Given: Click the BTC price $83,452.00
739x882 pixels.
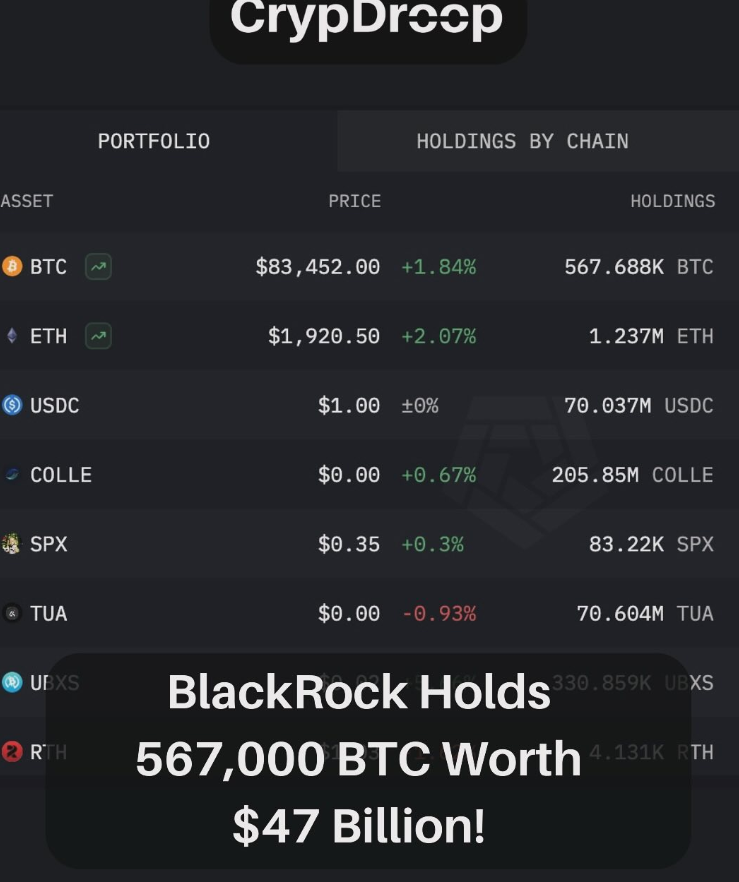Looking at the screenshot, I should coord(317,267).
